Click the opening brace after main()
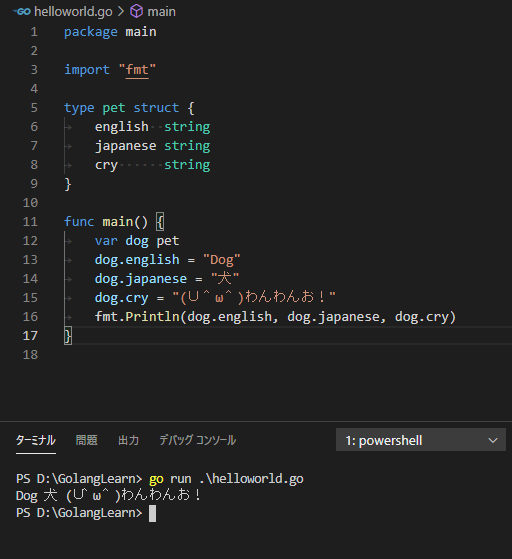The width and height of the screenshot is (512, 559). point(160,222)
